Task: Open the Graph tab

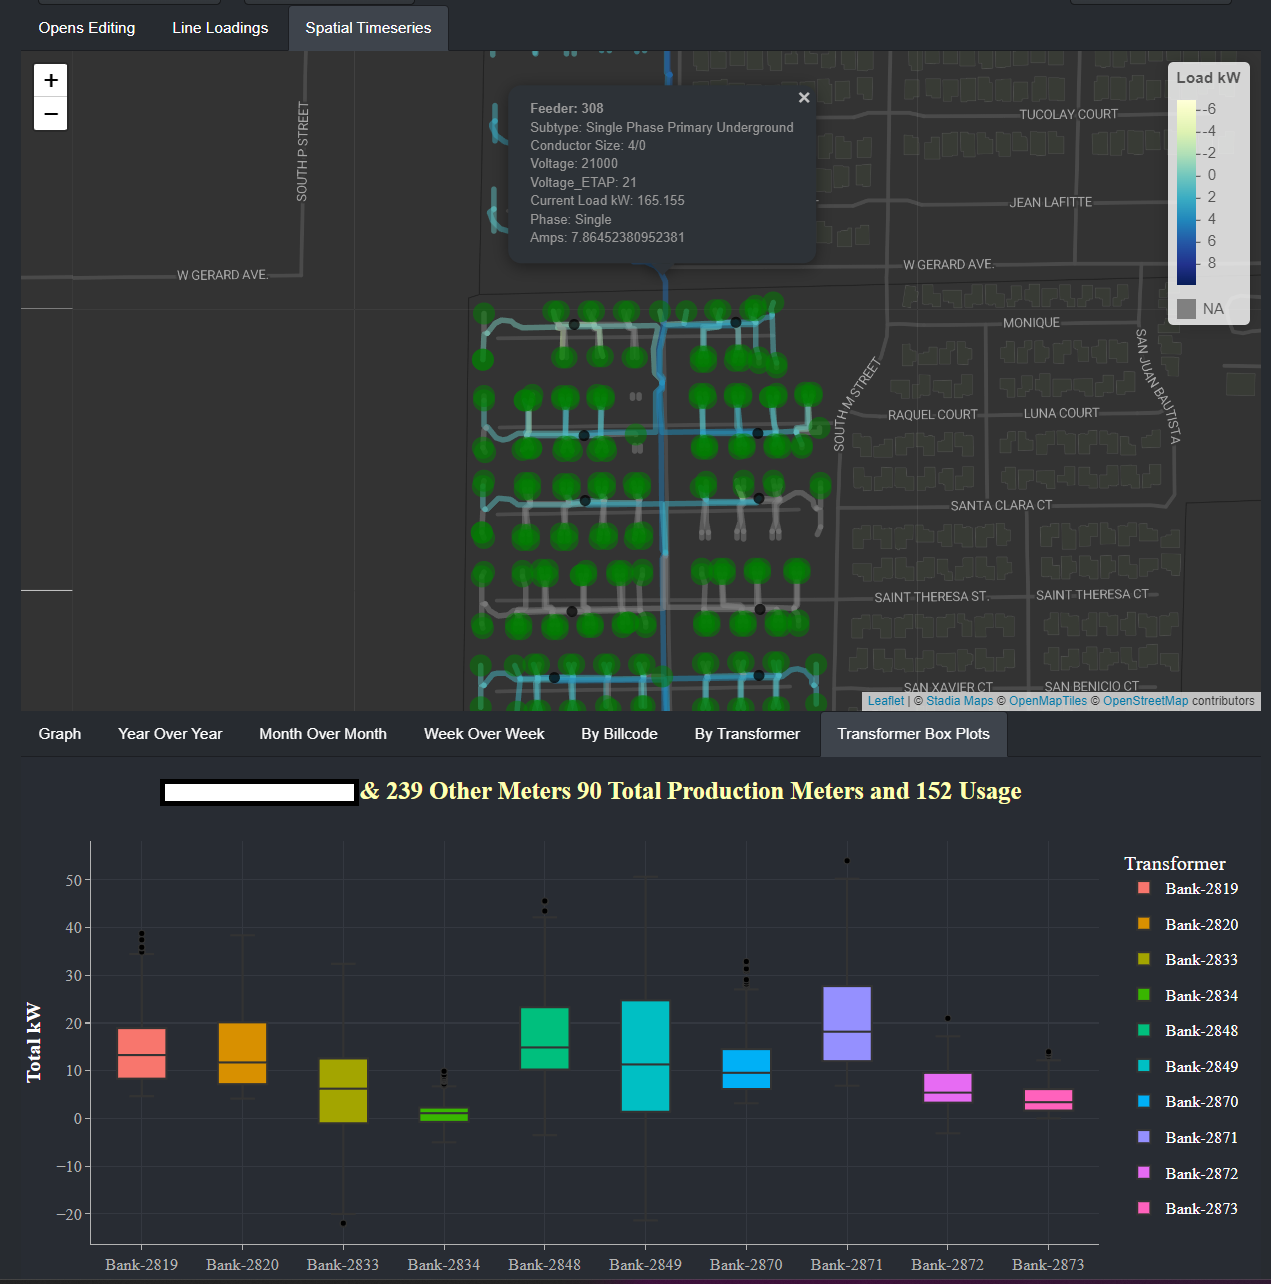Action: [60, 734]
